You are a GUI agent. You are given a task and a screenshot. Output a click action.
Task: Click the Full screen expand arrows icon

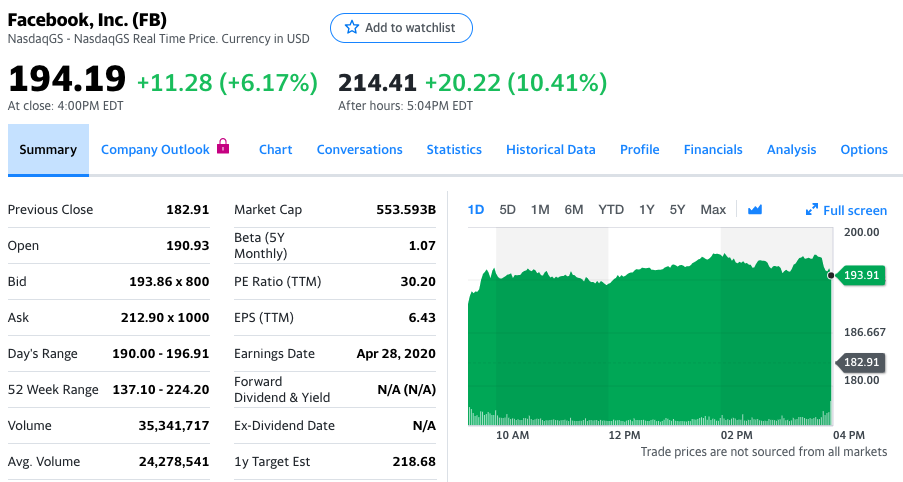[x=812, y=210]
